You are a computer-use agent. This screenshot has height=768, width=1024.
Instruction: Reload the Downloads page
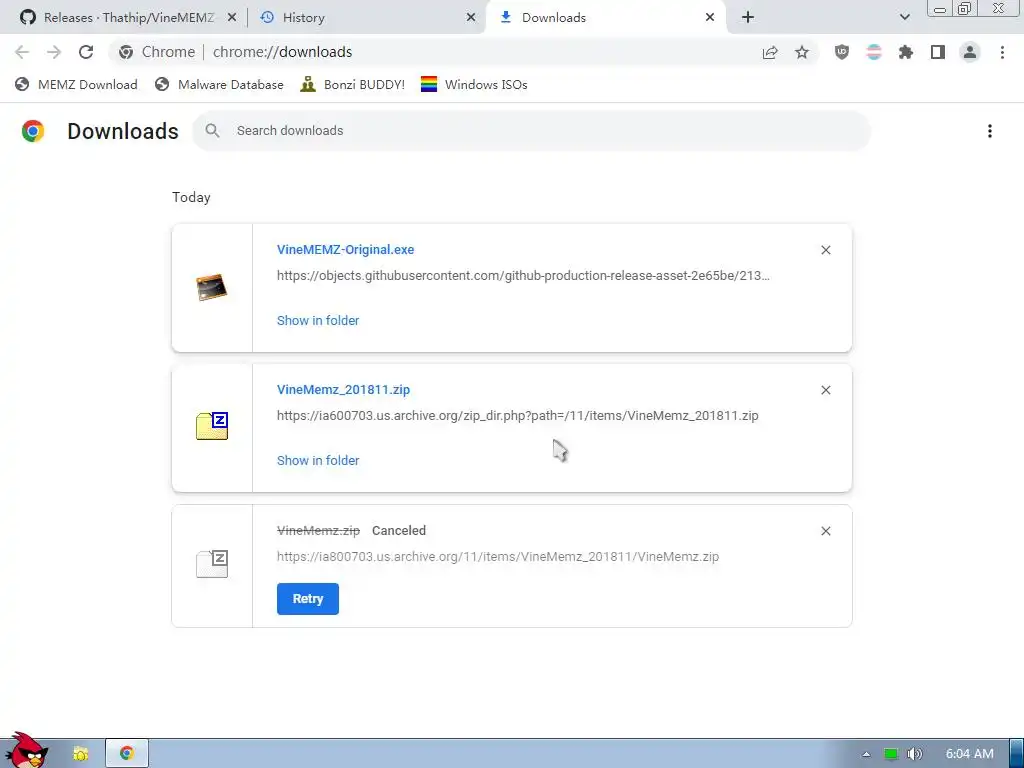coord(86,52)
